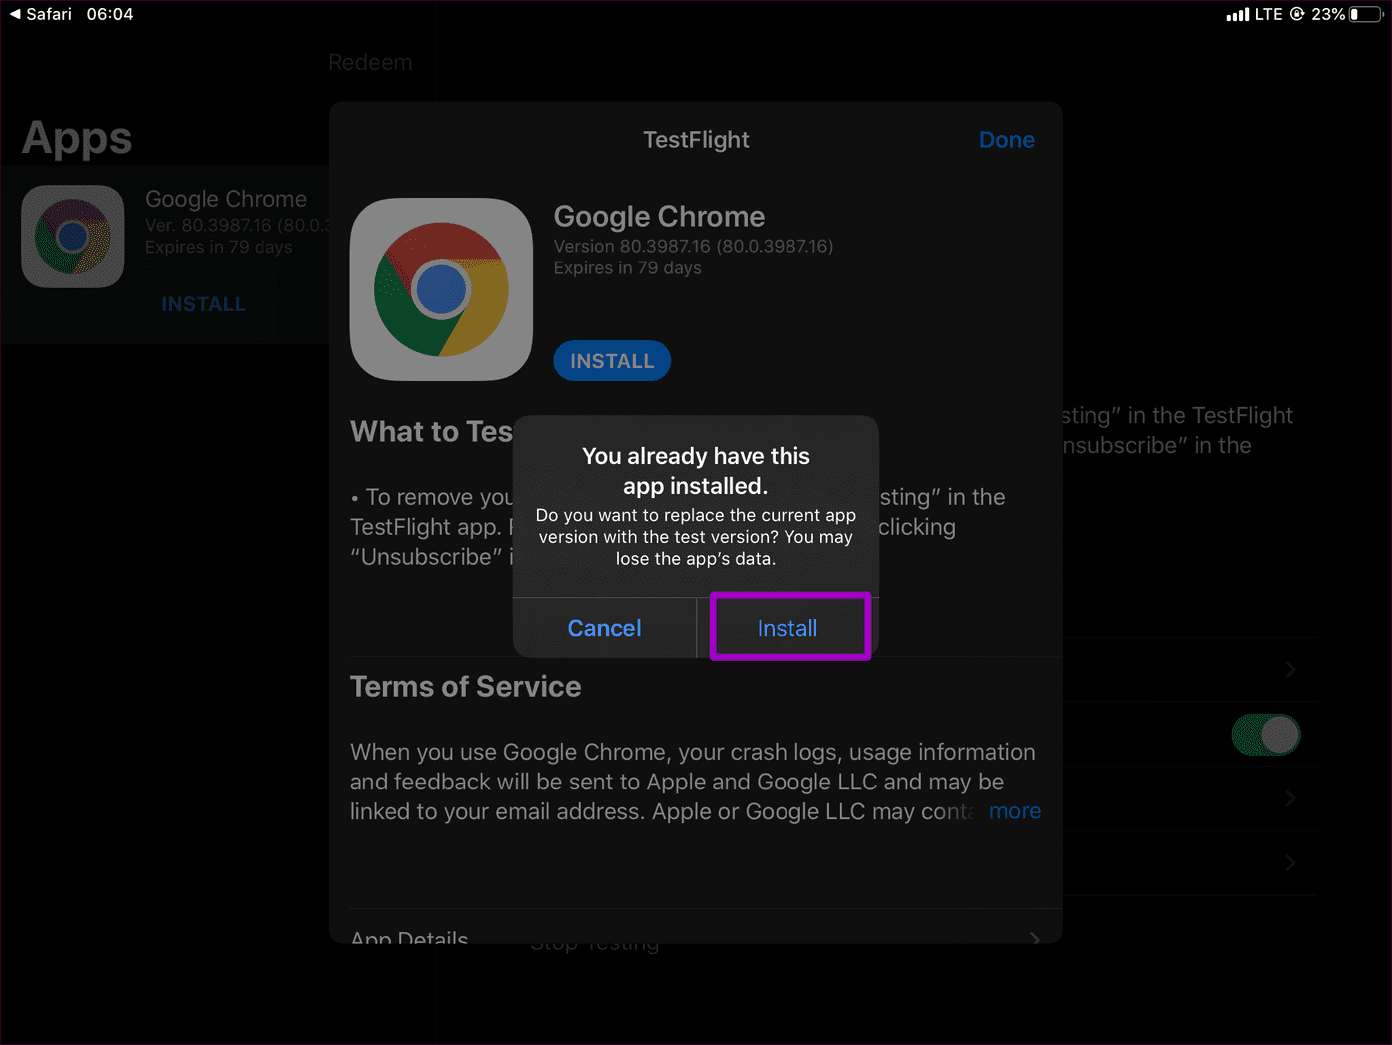
Task: Tap the large Google Chrome icon in the sheet
Action: pyautogui.click(x=441, y=289)
